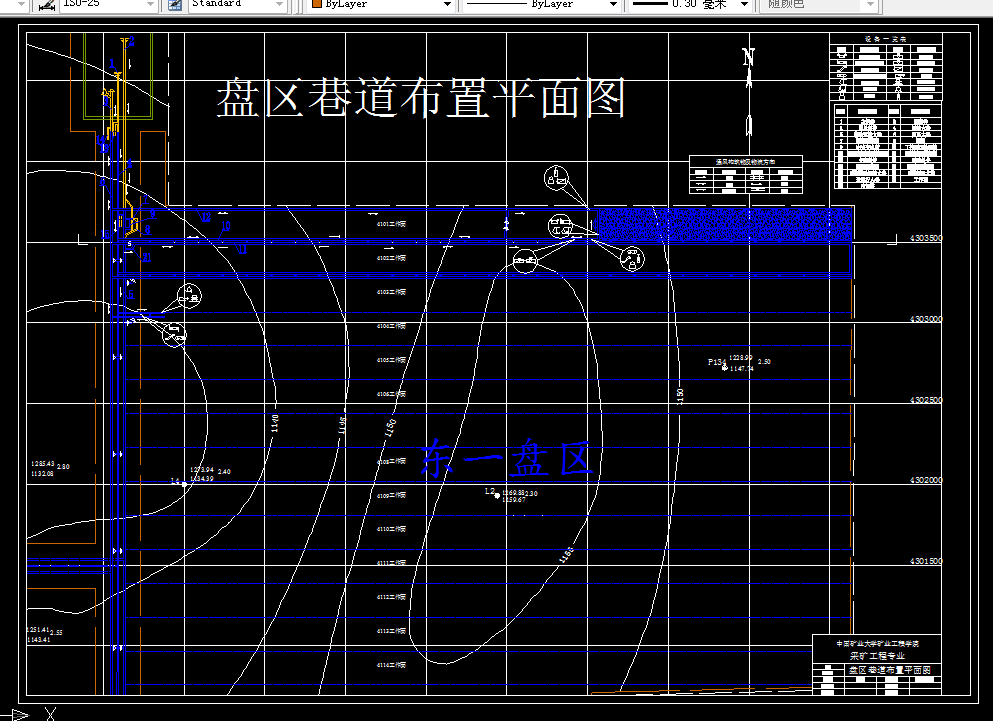Screen dimensions: 993x721
Task: Click the 4301500 coordinate label
Action: (926, 561)
